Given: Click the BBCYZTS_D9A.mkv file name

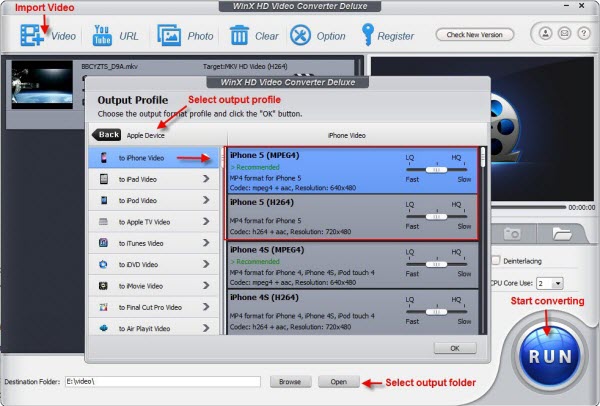Looking at the screenshot, I should [109, 66].
